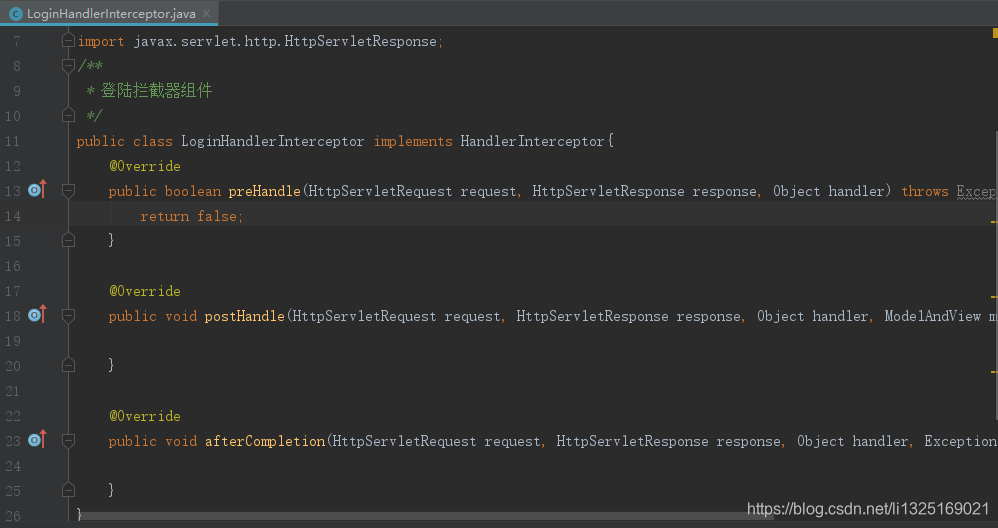Click line number 18 in the gutter
Viewport: 998px width, 528px height.
13,316
